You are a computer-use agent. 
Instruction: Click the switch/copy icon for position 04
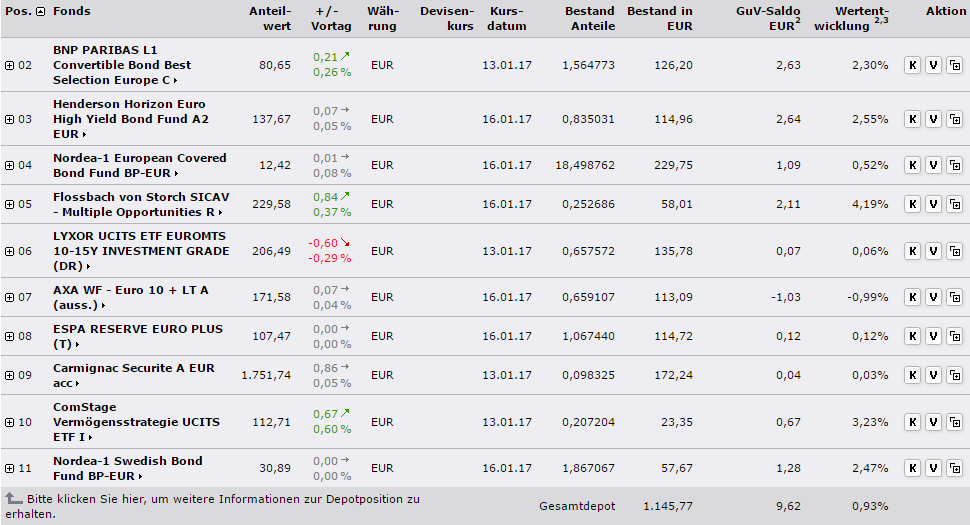click(954, 165)
